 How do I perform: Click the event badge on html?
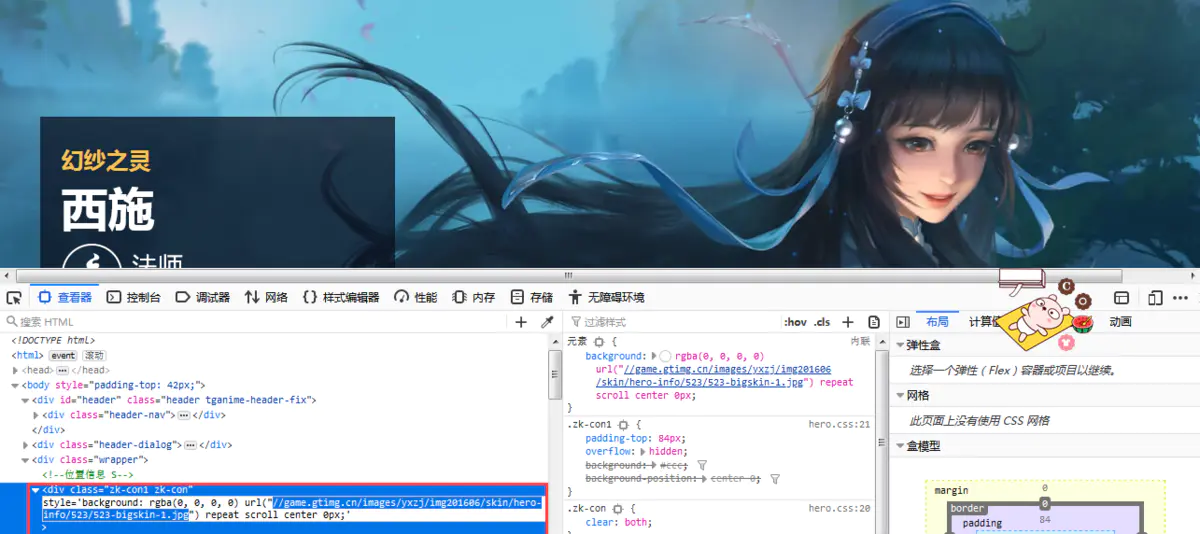point(63,355)
